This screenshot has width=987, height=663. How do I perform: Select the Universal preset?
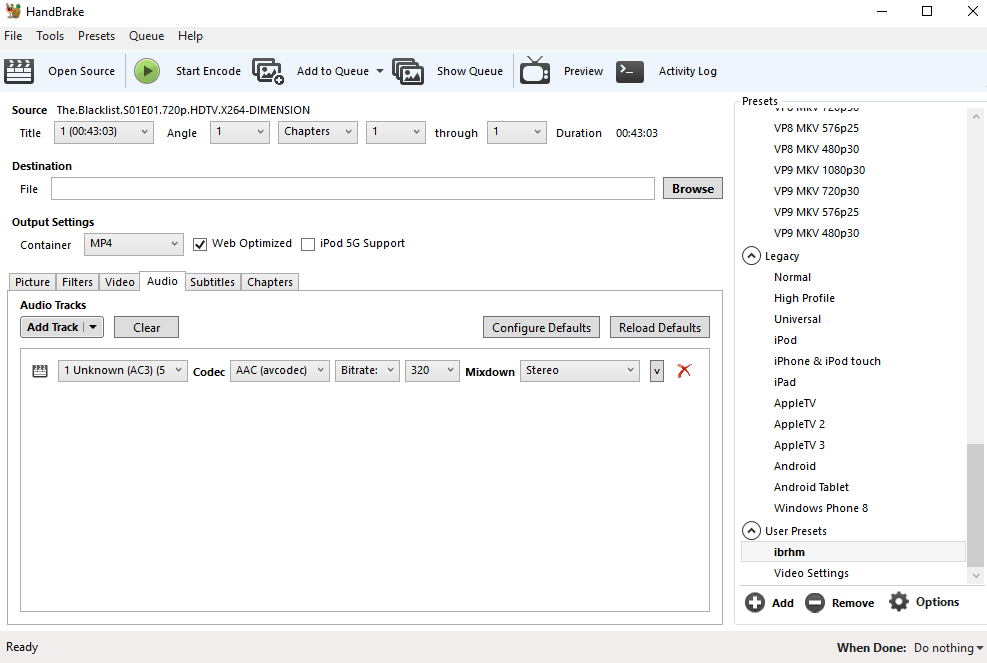click(x=798, y=319)
